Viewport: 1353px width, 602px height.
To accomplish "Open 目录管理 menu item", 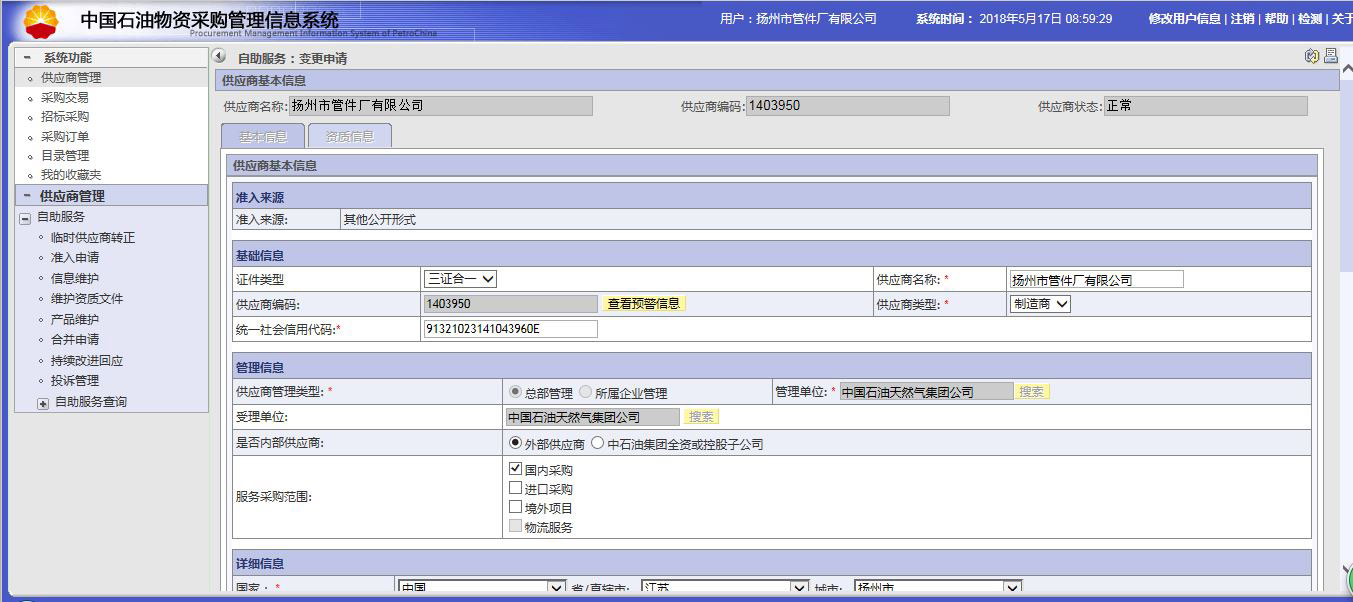I will tap(65, 156).
